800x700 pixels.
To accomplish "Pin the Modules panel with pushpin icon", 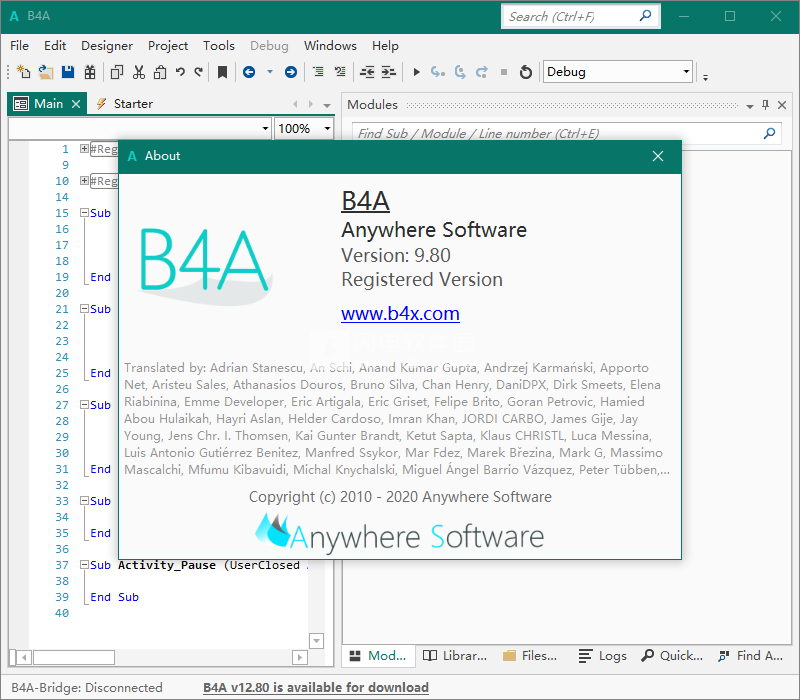I will (x=765, y=105).
